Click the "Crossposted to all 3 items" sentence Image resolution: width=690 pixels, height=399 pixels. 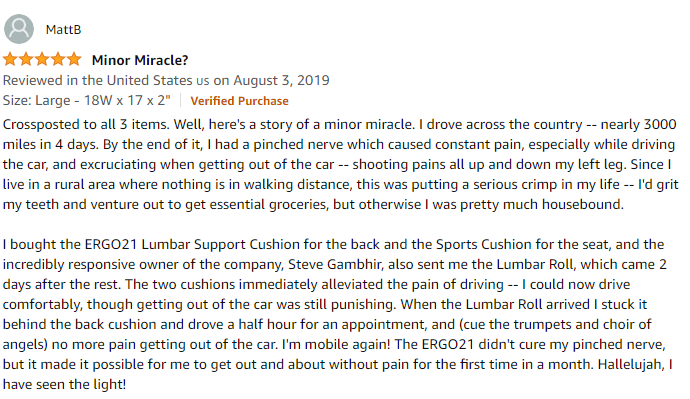tap(86, 124)
